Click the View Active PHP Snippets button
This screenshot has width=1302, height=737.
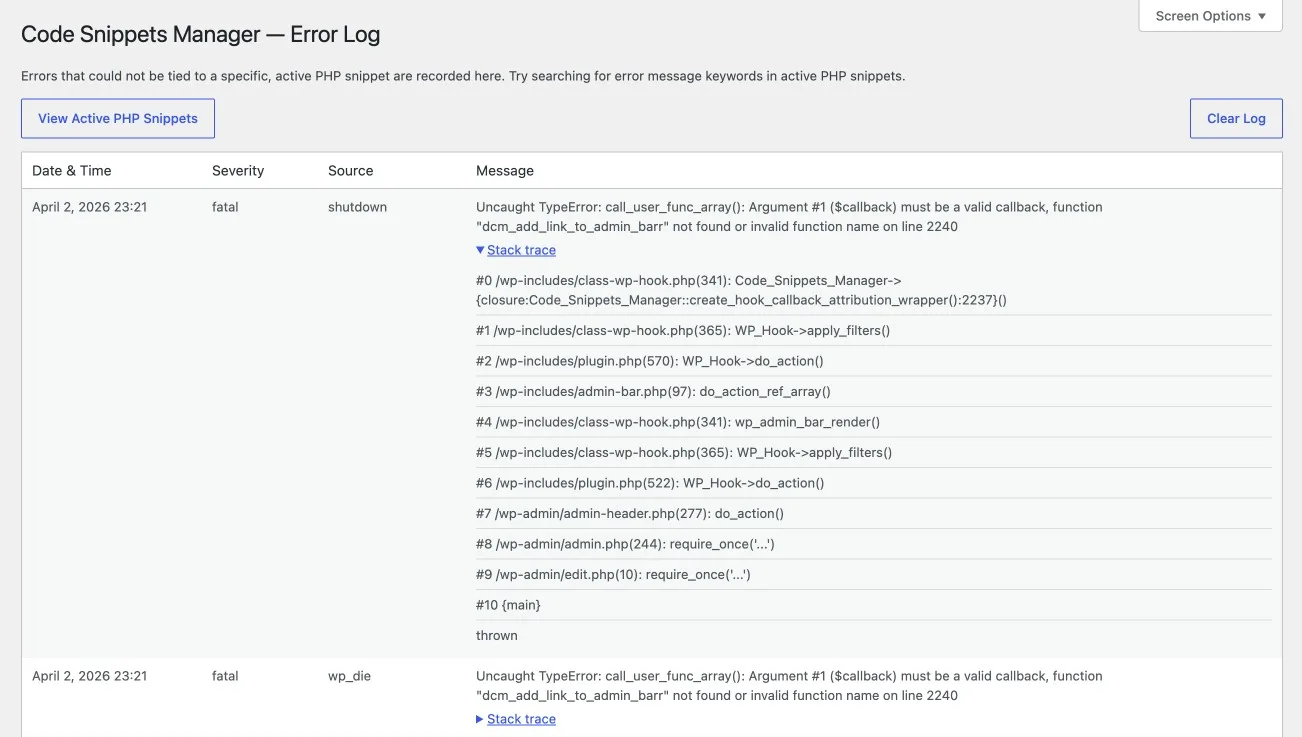[x=118, y=118]
